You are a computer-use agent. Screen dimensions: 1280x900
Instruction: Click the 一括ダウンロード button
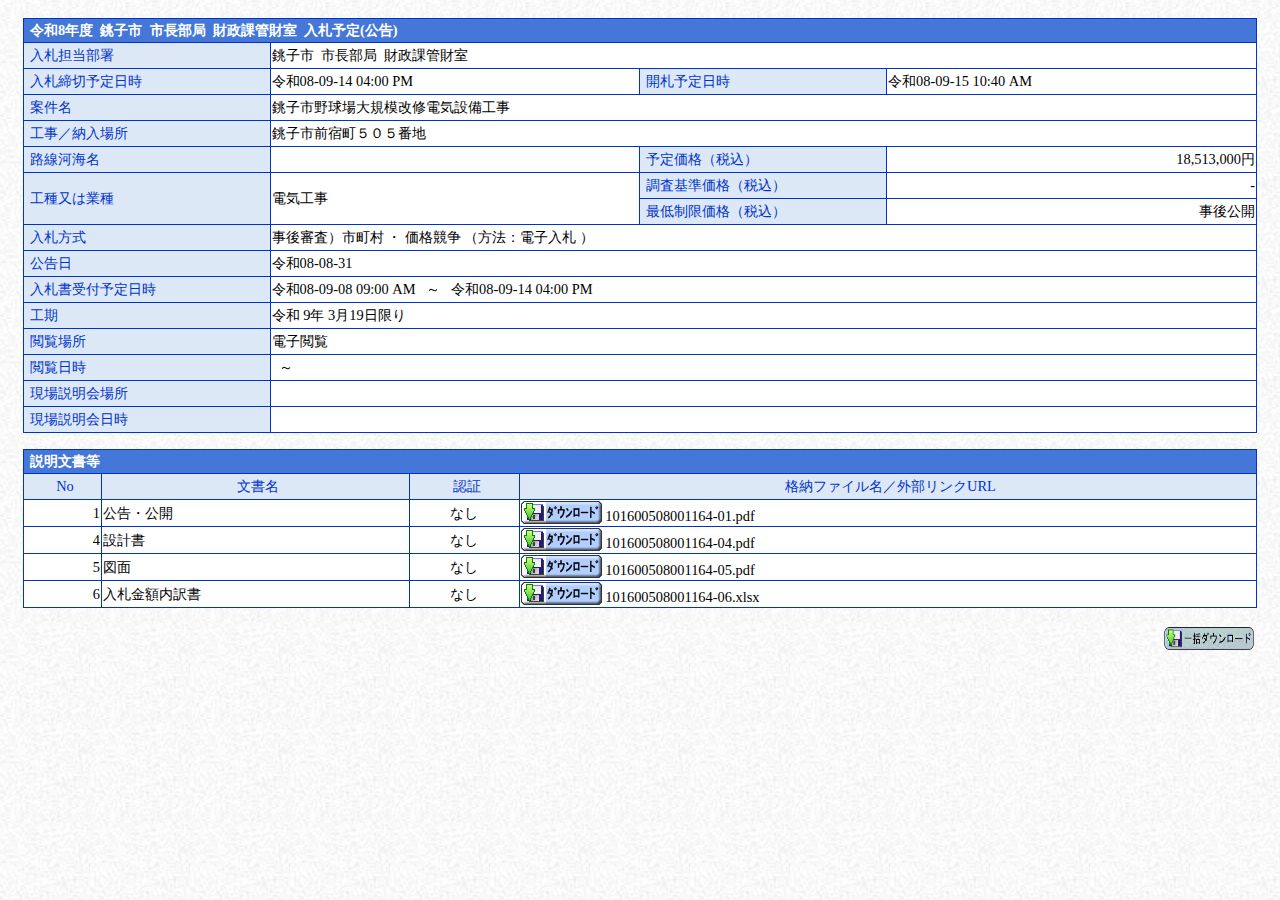click(x=1208, y=638)
